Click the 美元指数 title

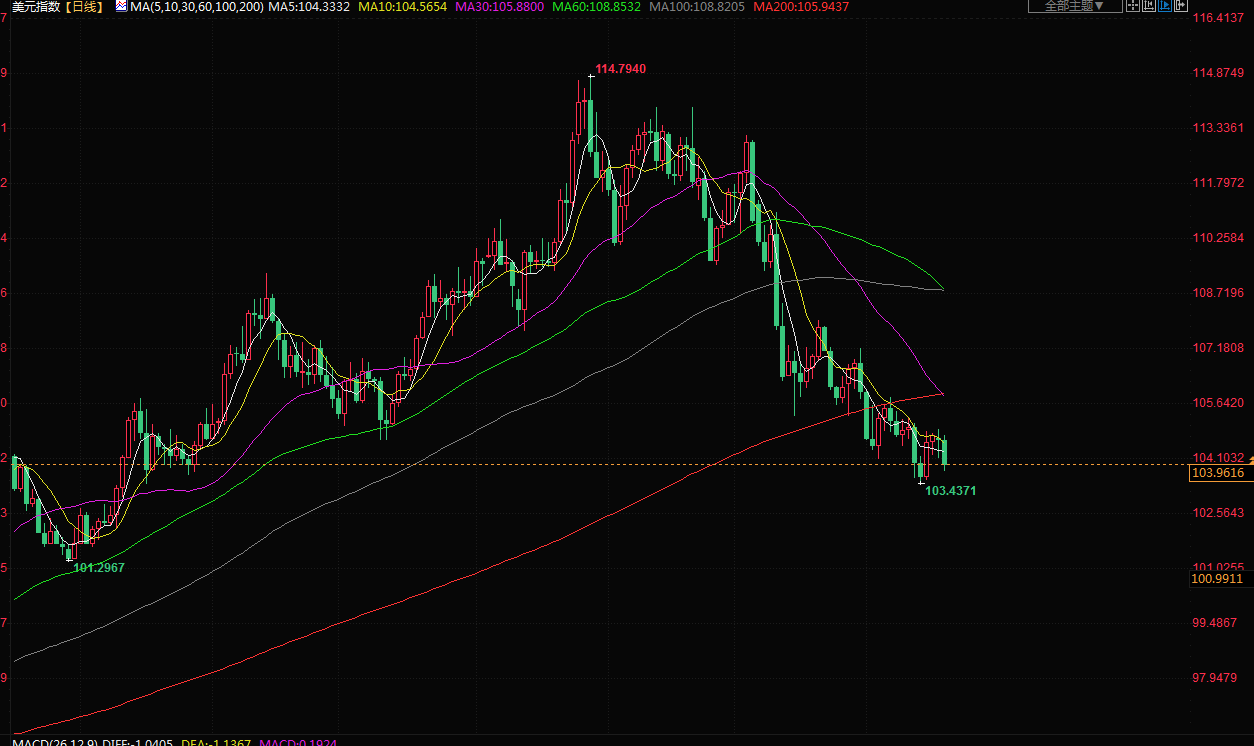pyautogui.click(x=36, y=6)
